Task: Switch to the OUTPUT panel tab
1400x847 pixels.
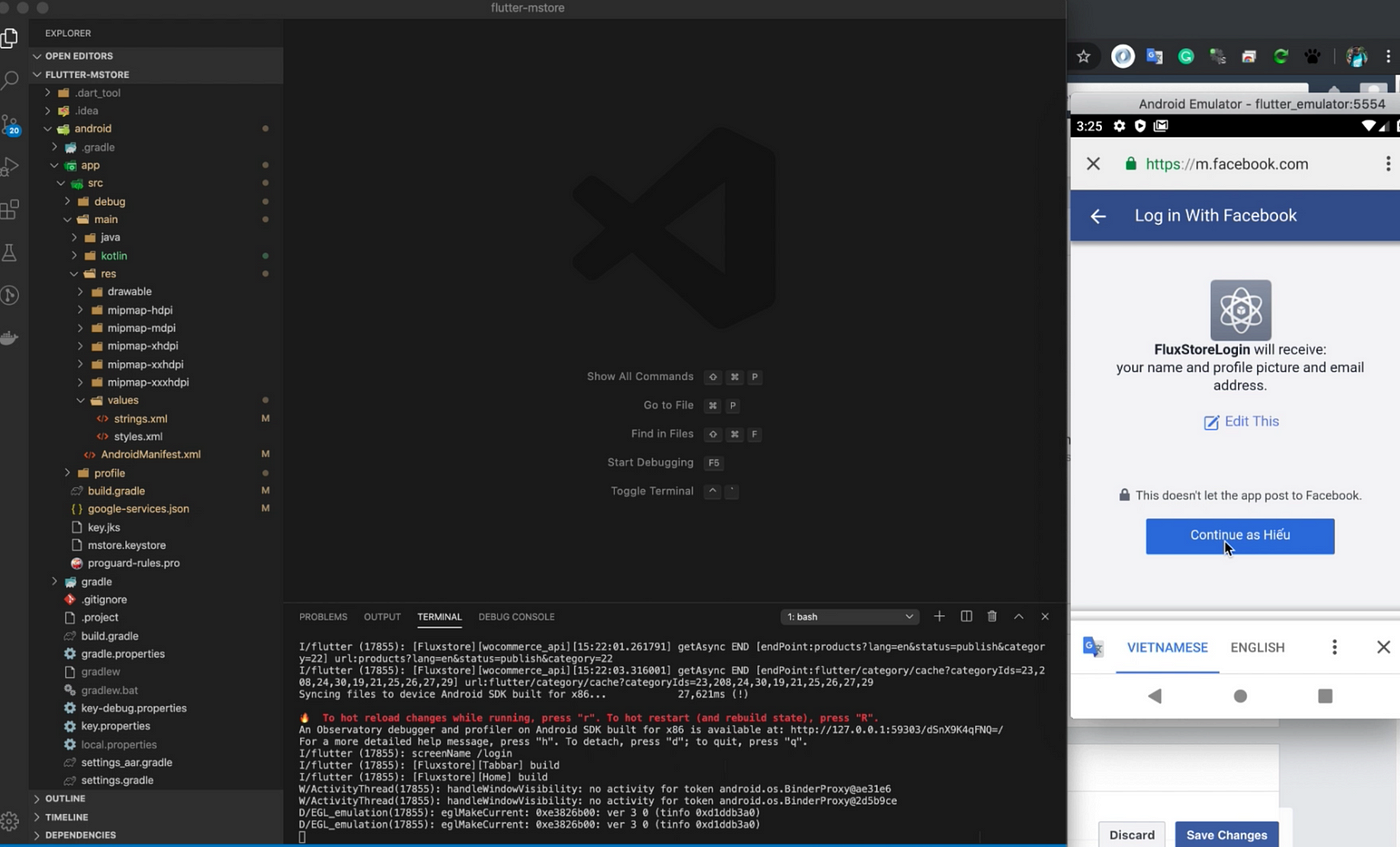Action: (382, 617)
